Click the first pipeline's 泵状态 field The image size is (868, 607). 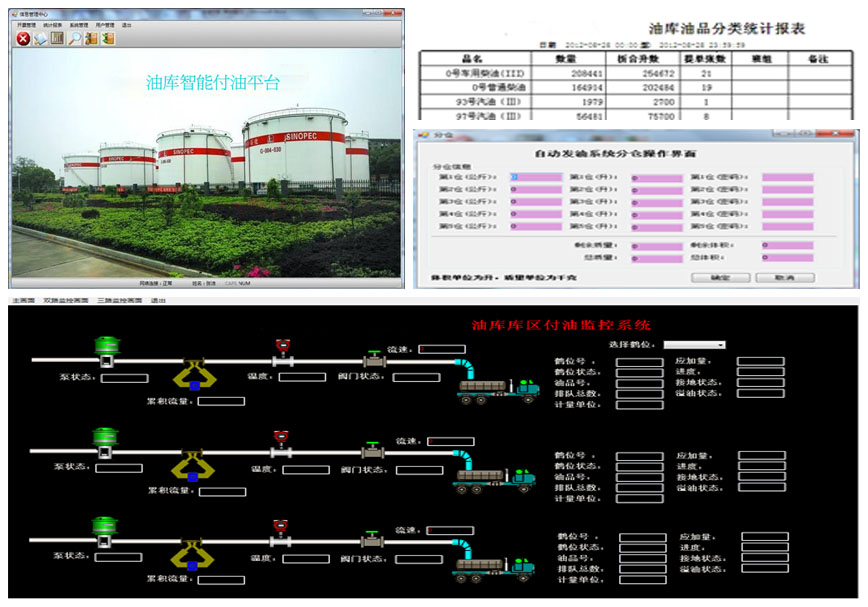(x=124, y=379)
